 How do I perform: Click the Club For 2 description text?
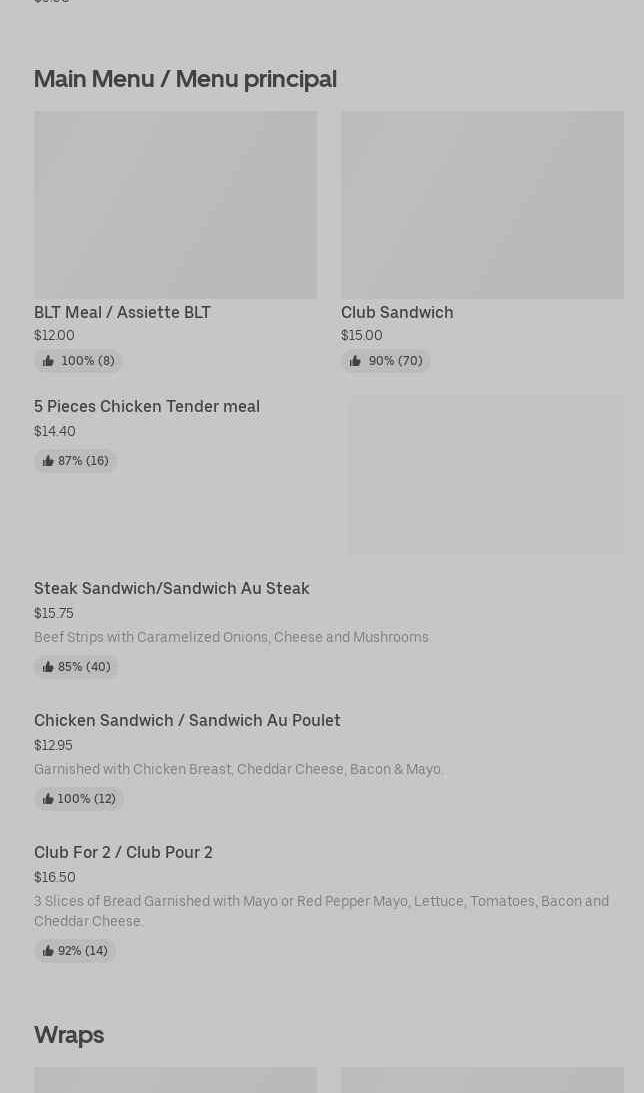321,911
